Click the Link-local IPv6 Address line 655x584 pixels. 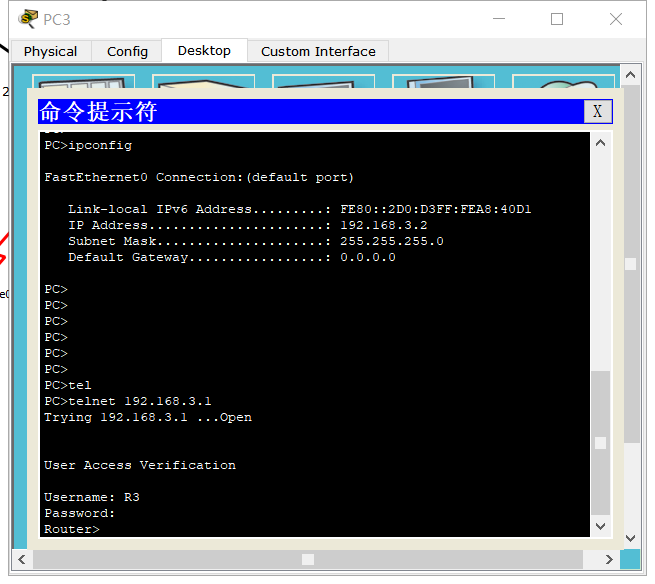coord(300,209)
